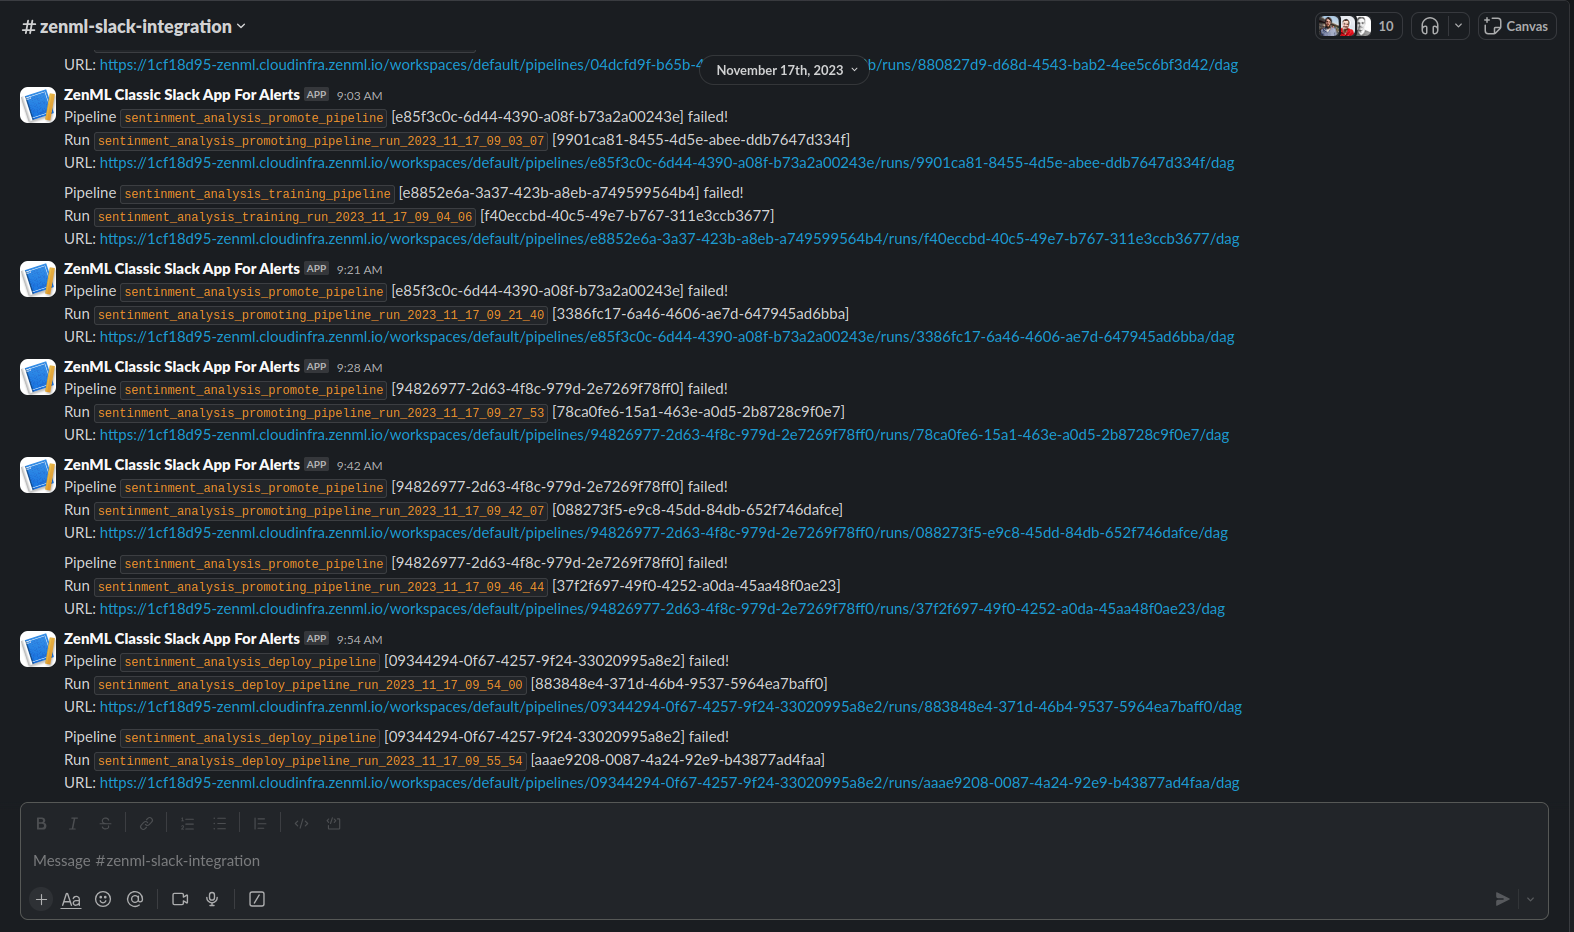Open ZenML app avatar on 9:54 AM message

pos(38,649)
